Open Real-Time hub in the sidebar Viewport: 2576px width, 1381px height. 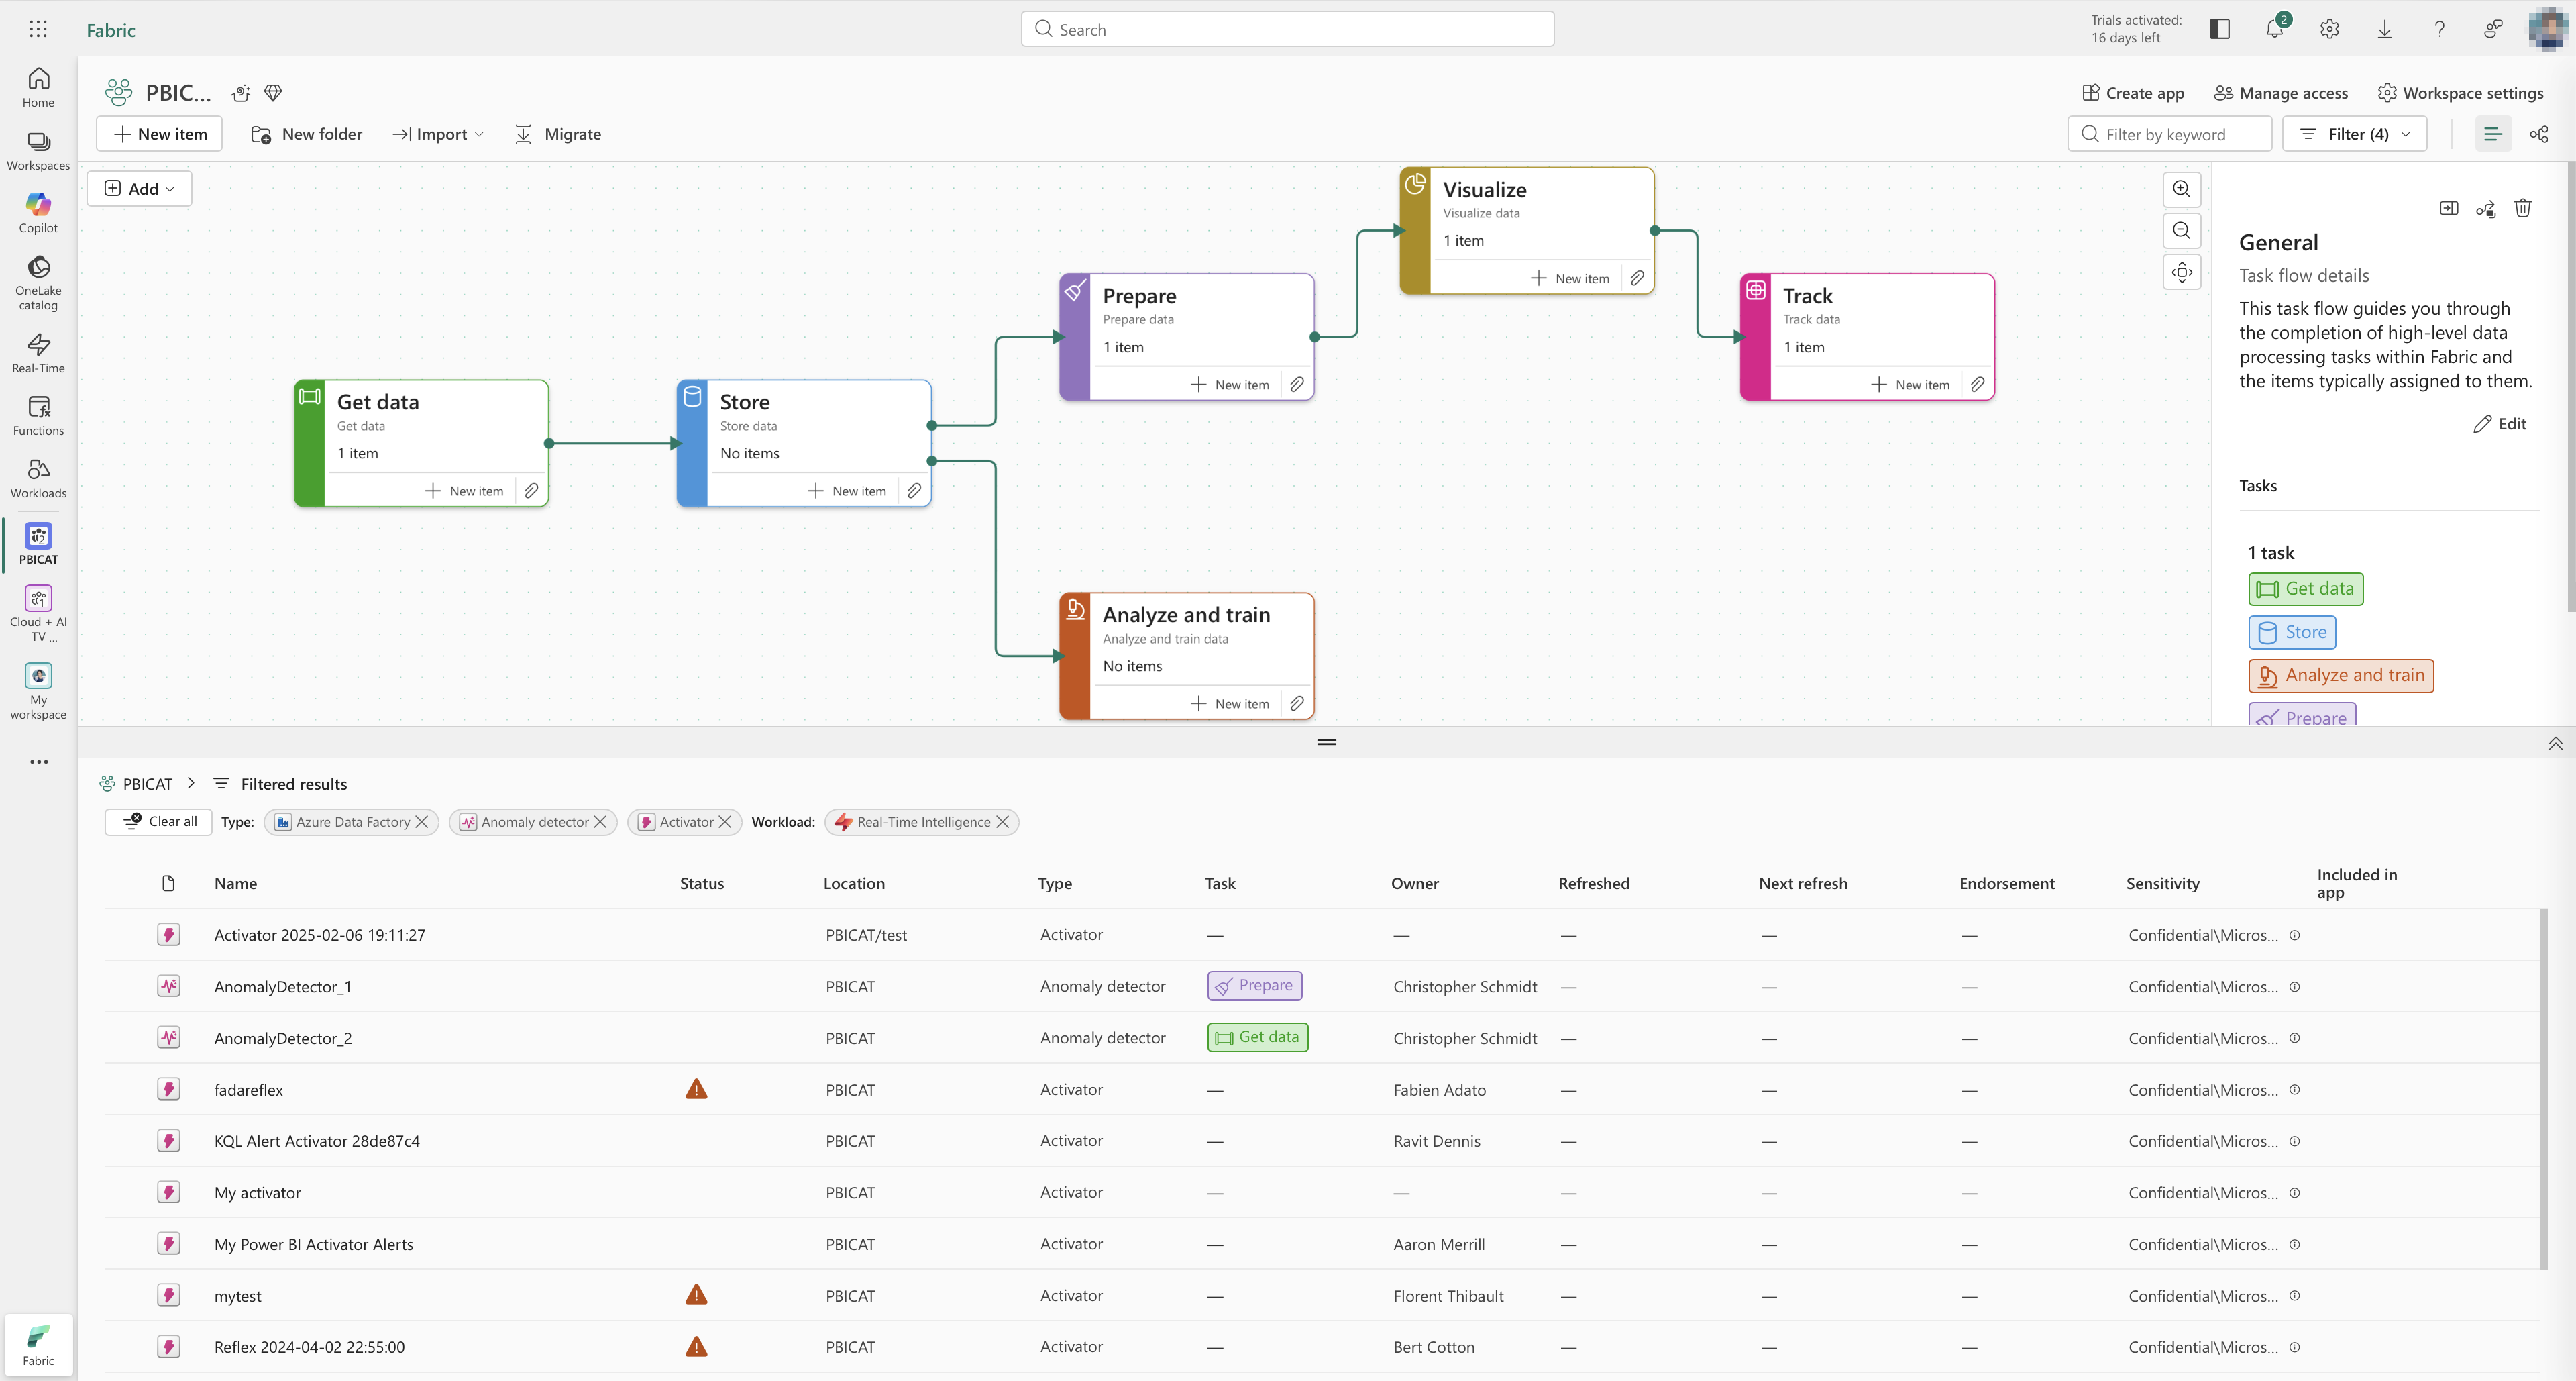coord(38,353)
